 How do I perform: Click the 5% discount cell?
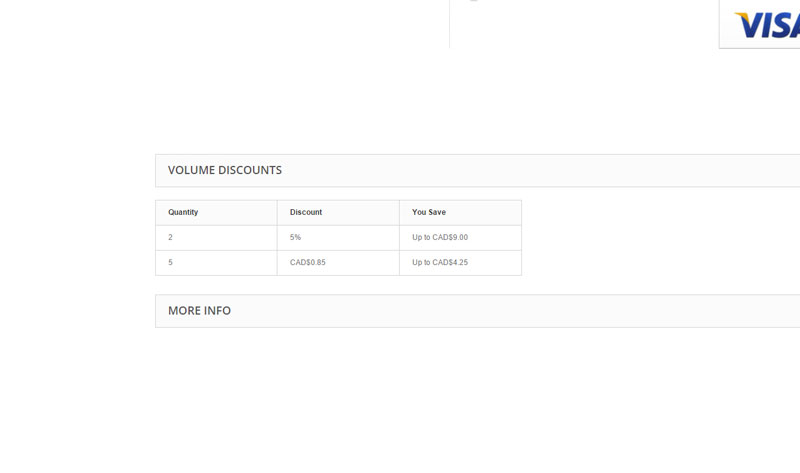coord(338,238)
